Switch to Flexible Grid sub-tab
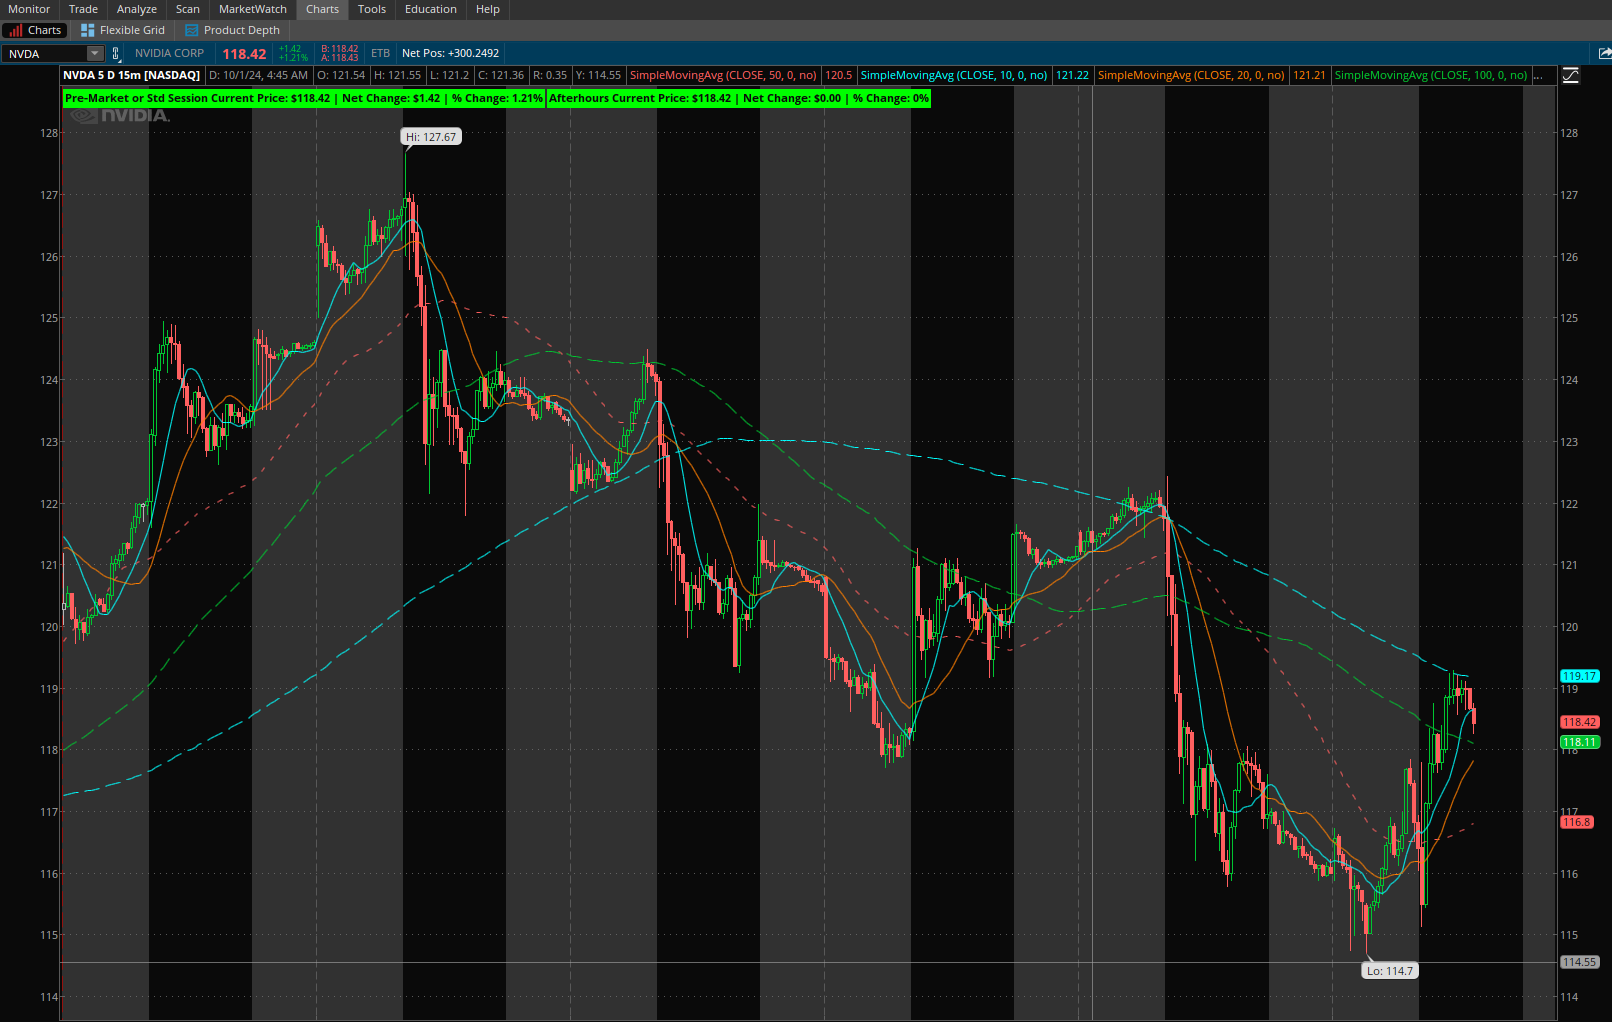The width and height of the screenshot is (1612, 1022). point(123,30)
